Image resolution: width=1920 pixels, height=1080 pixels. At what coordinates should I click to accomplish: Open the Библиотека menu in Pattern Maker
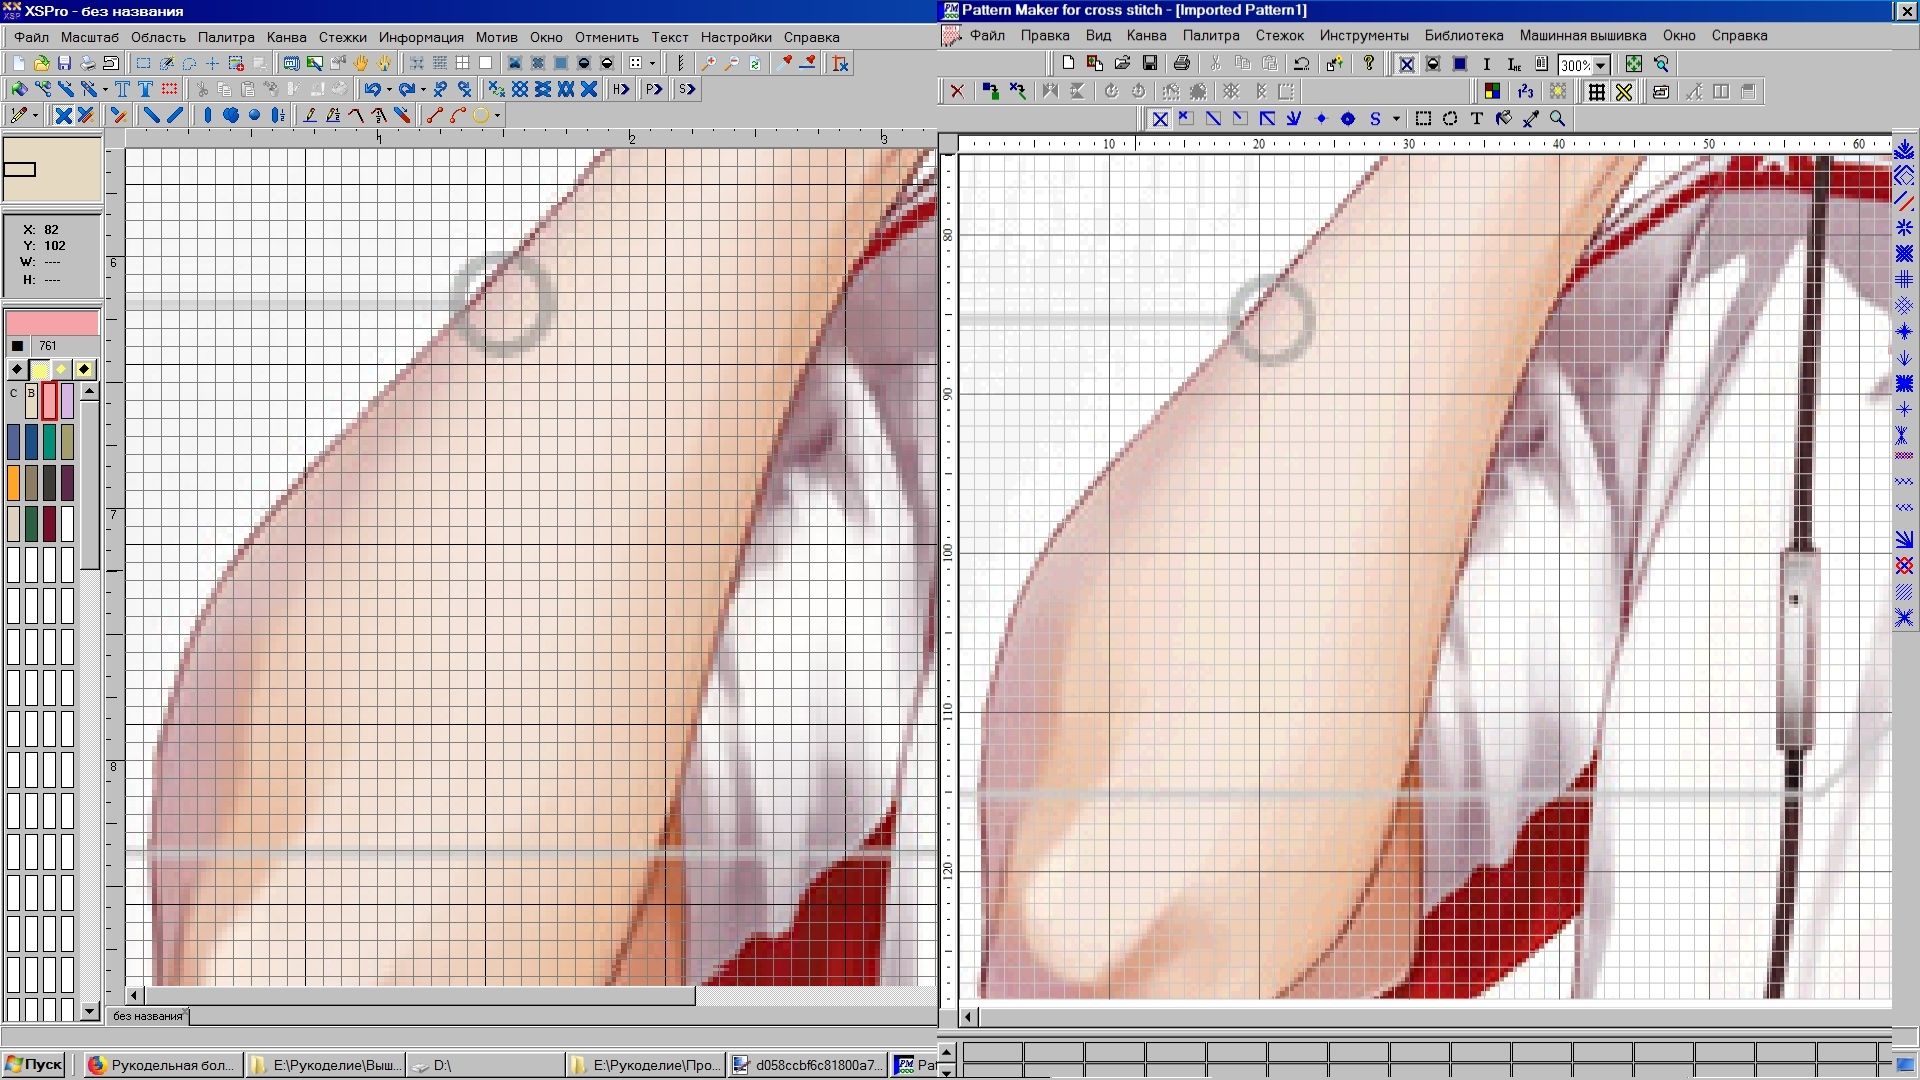(x=1463, y=35)
